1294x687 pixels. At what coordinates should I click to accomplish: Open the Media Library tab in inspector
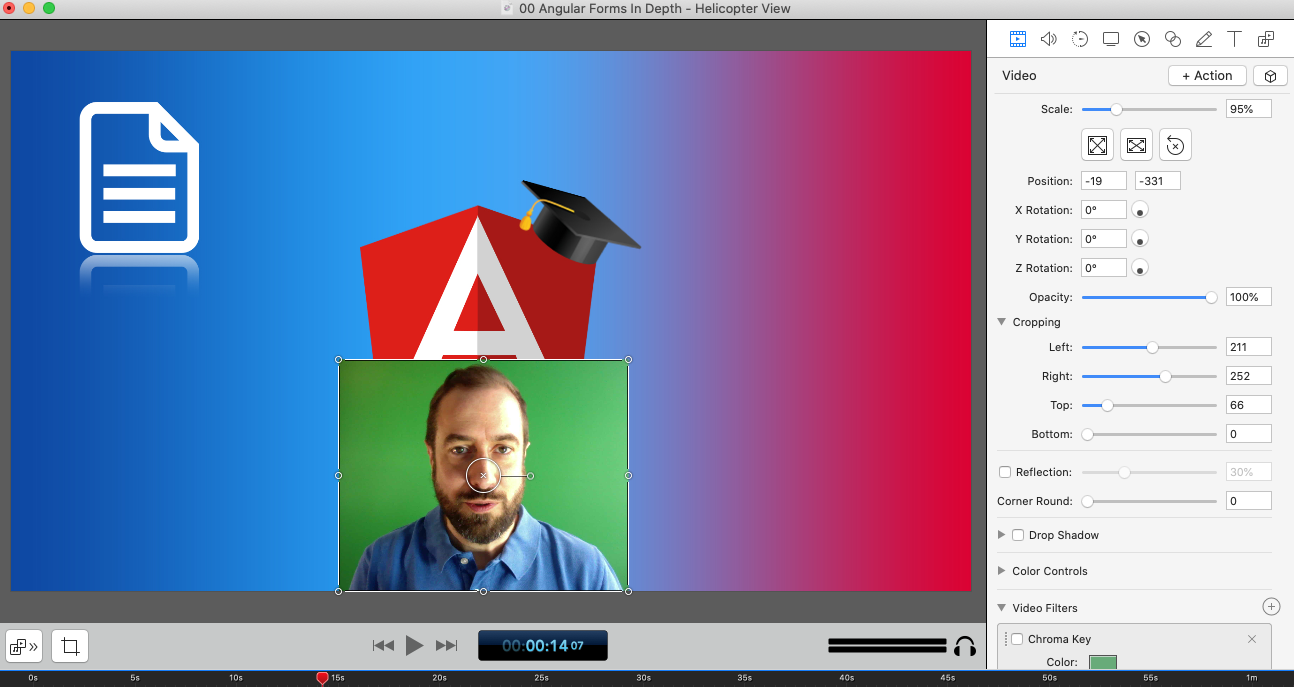click(x=1266, y=39)
